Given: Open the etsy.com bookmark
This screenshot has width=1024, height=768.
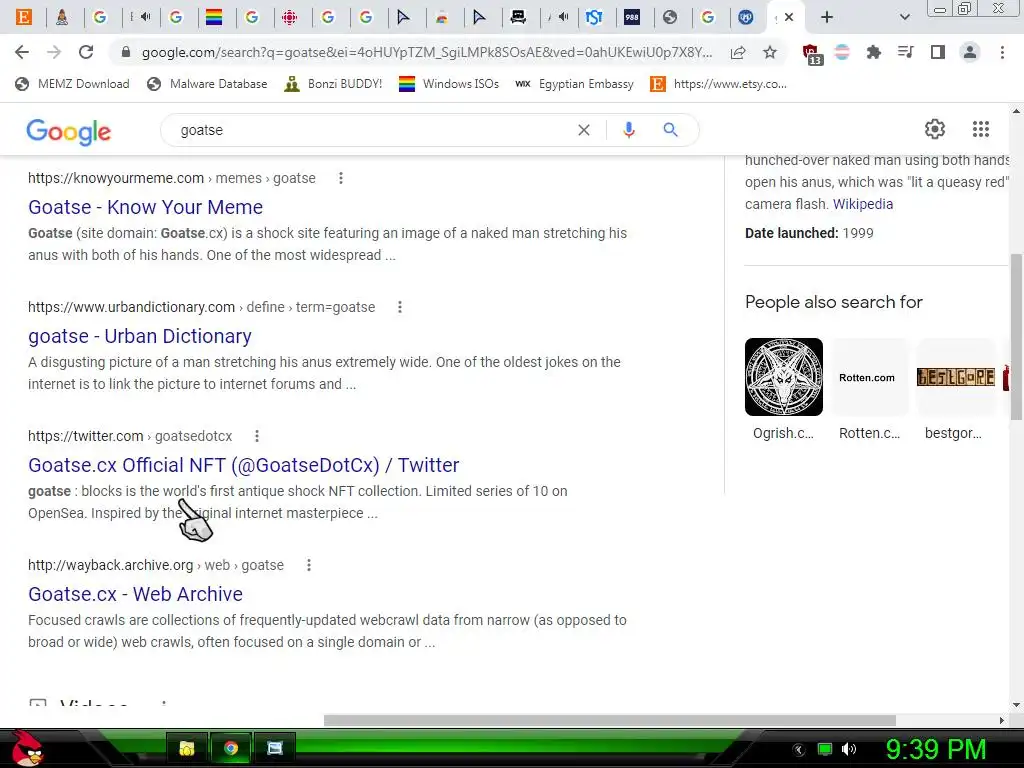Looking at the screenshot, I should pos(718,84).
